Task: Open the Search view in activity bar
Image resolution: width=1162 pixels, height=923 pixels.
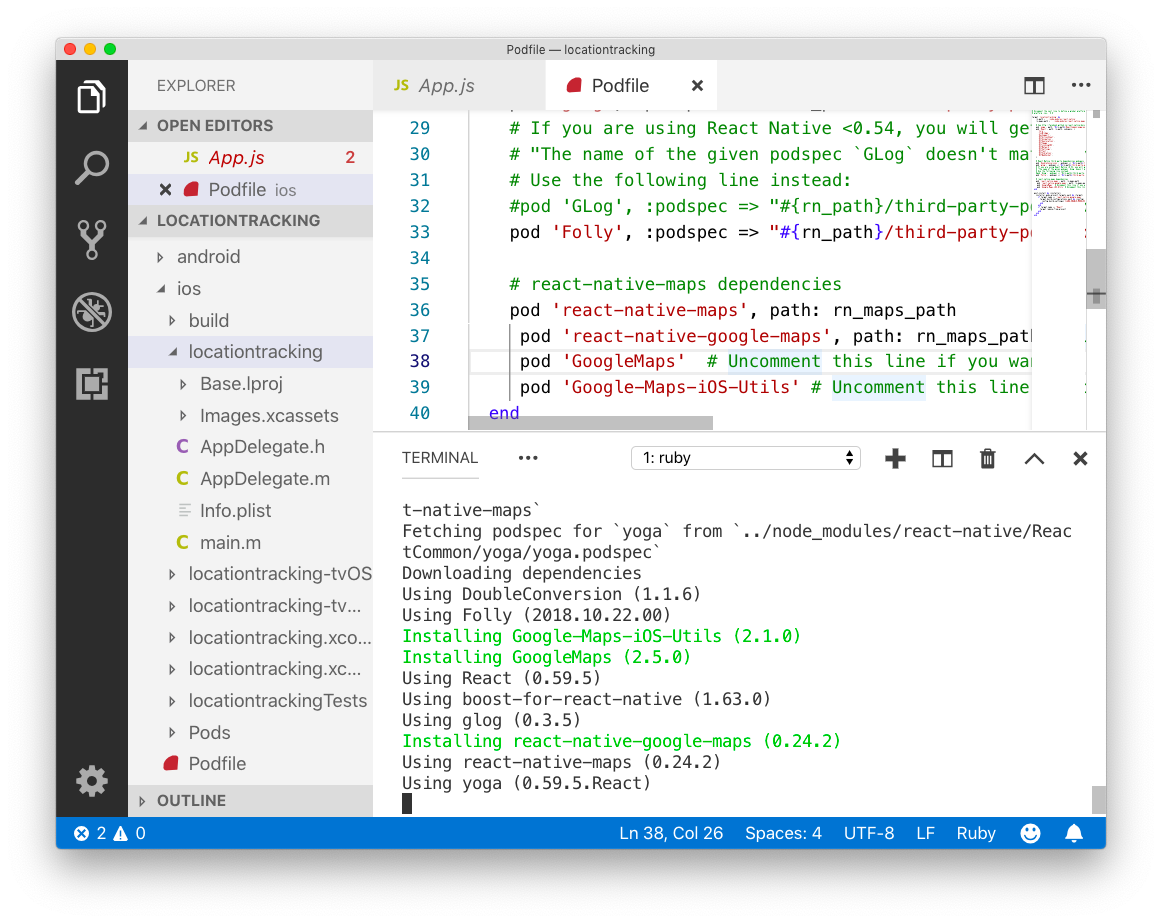Action: (92, 168)
